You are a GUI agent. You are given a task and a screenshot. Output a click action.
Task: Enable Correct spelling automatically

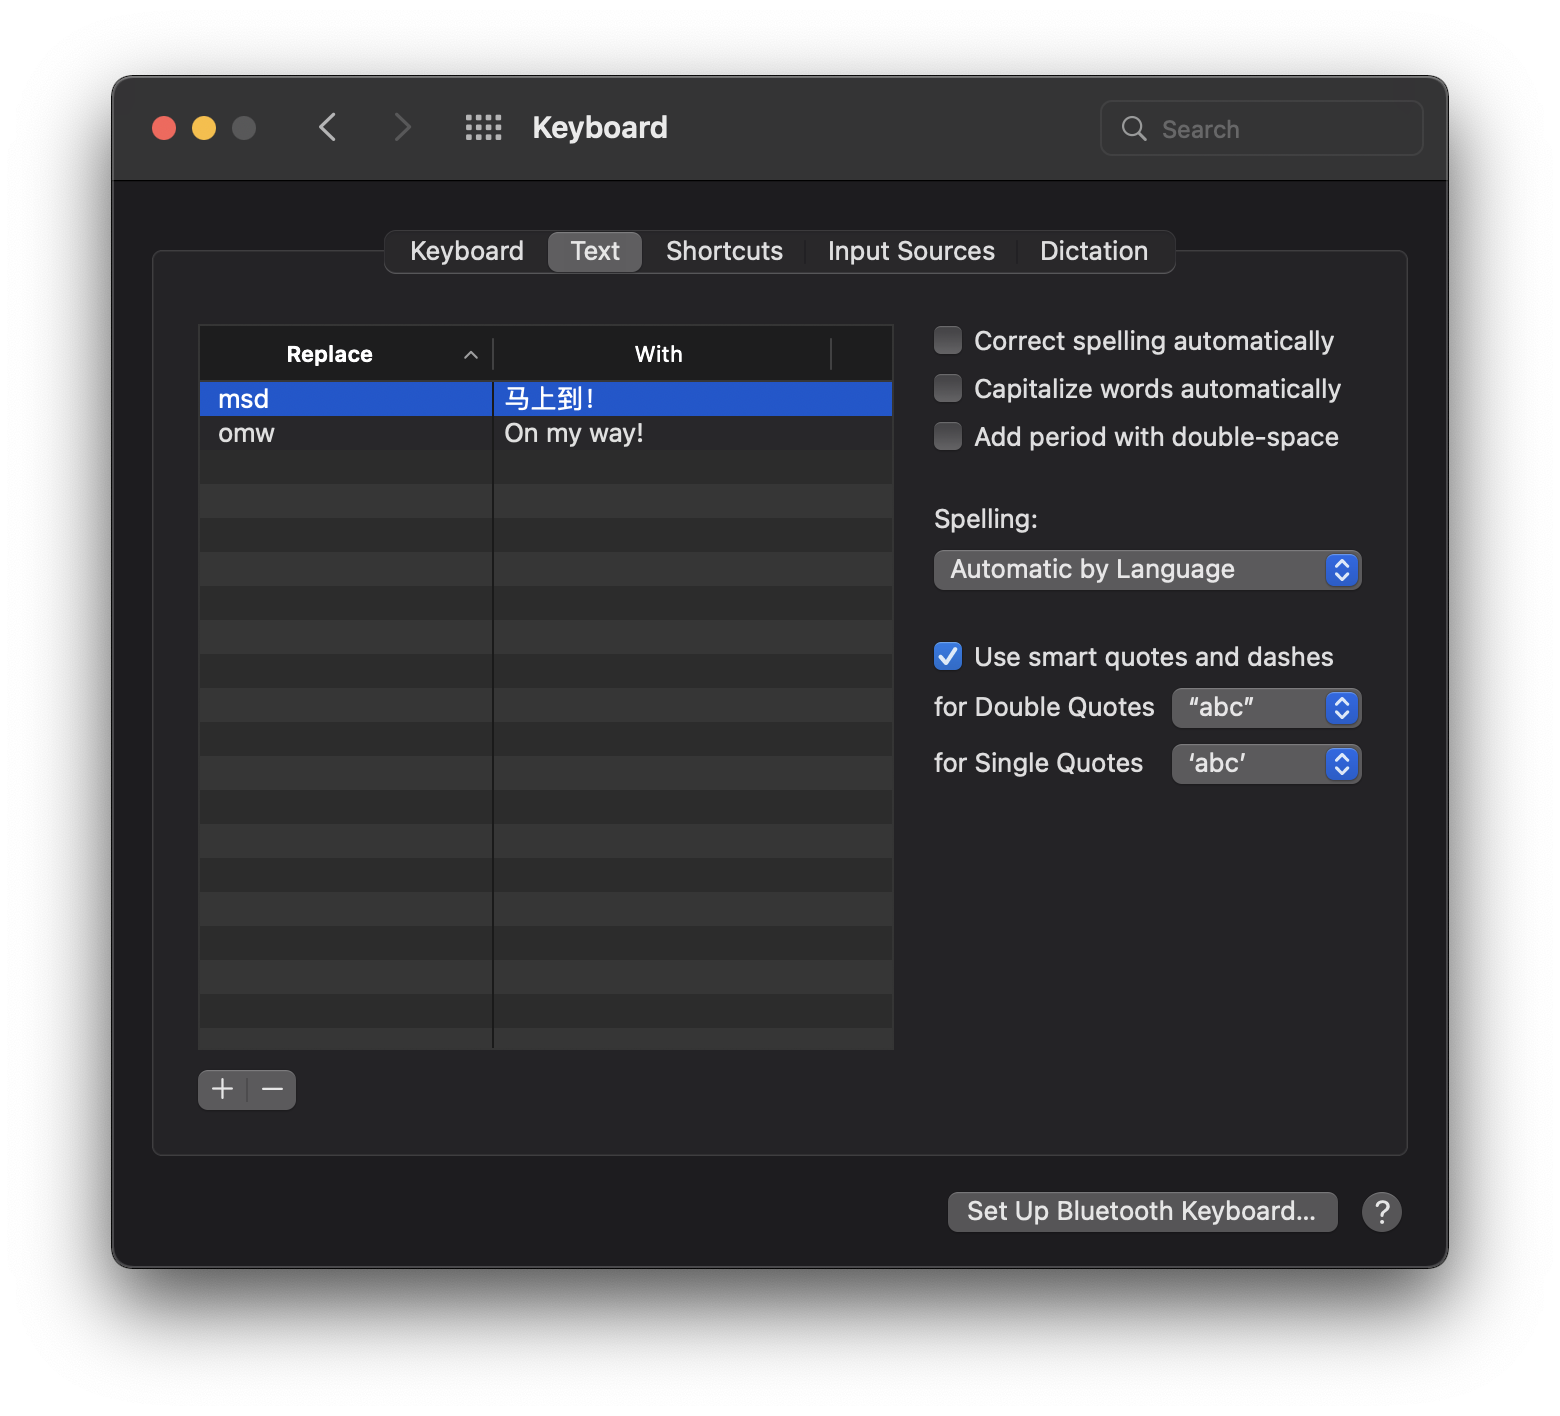948,341
